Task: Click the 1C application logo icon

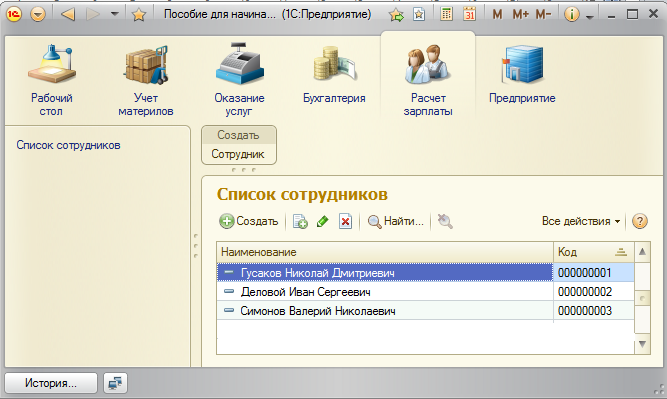Action: pyautogui.click(x=14, y=14)
